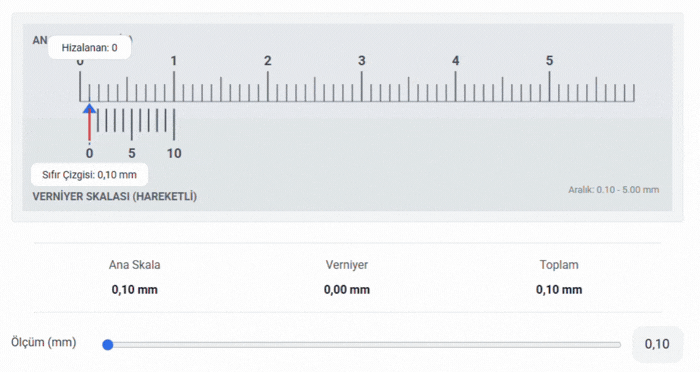The height and width of the screenshot is (372, 700).
Task: Click the 'Sıfır Çizgisi: 0,10 mm' label
Action: coord(89,175)
